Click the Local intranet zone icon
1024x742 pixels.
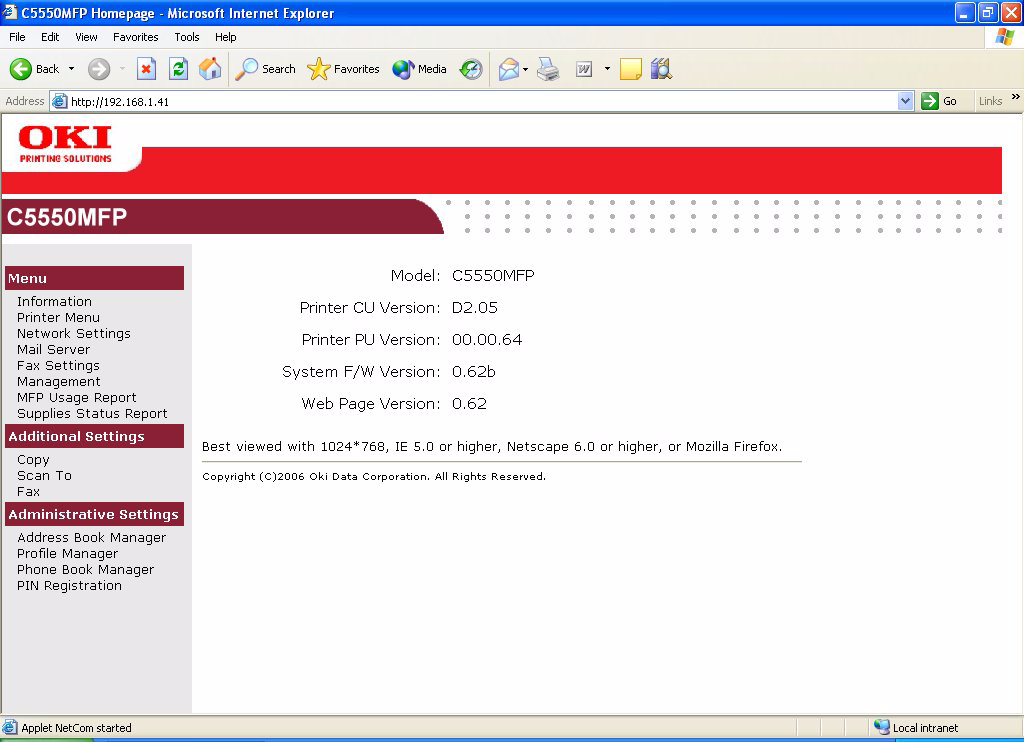coord(882,727)
